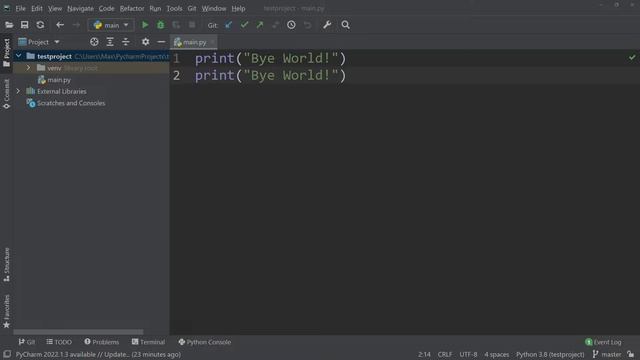Screen dimensions: 640x360
Task: Open the Terminal tool window
Action: tap(148, 342)
